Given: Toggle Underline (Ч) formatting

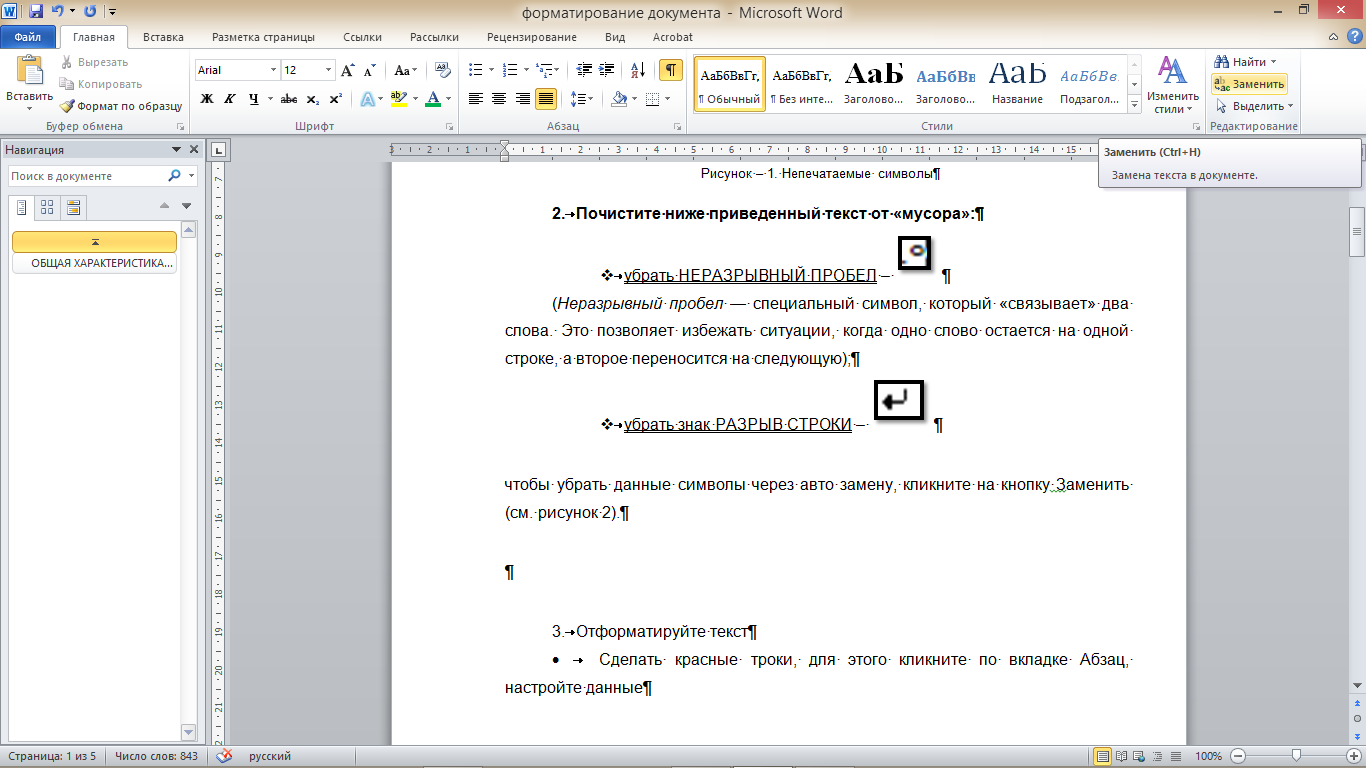Looking at the screenshot, I should click(254, 98).
